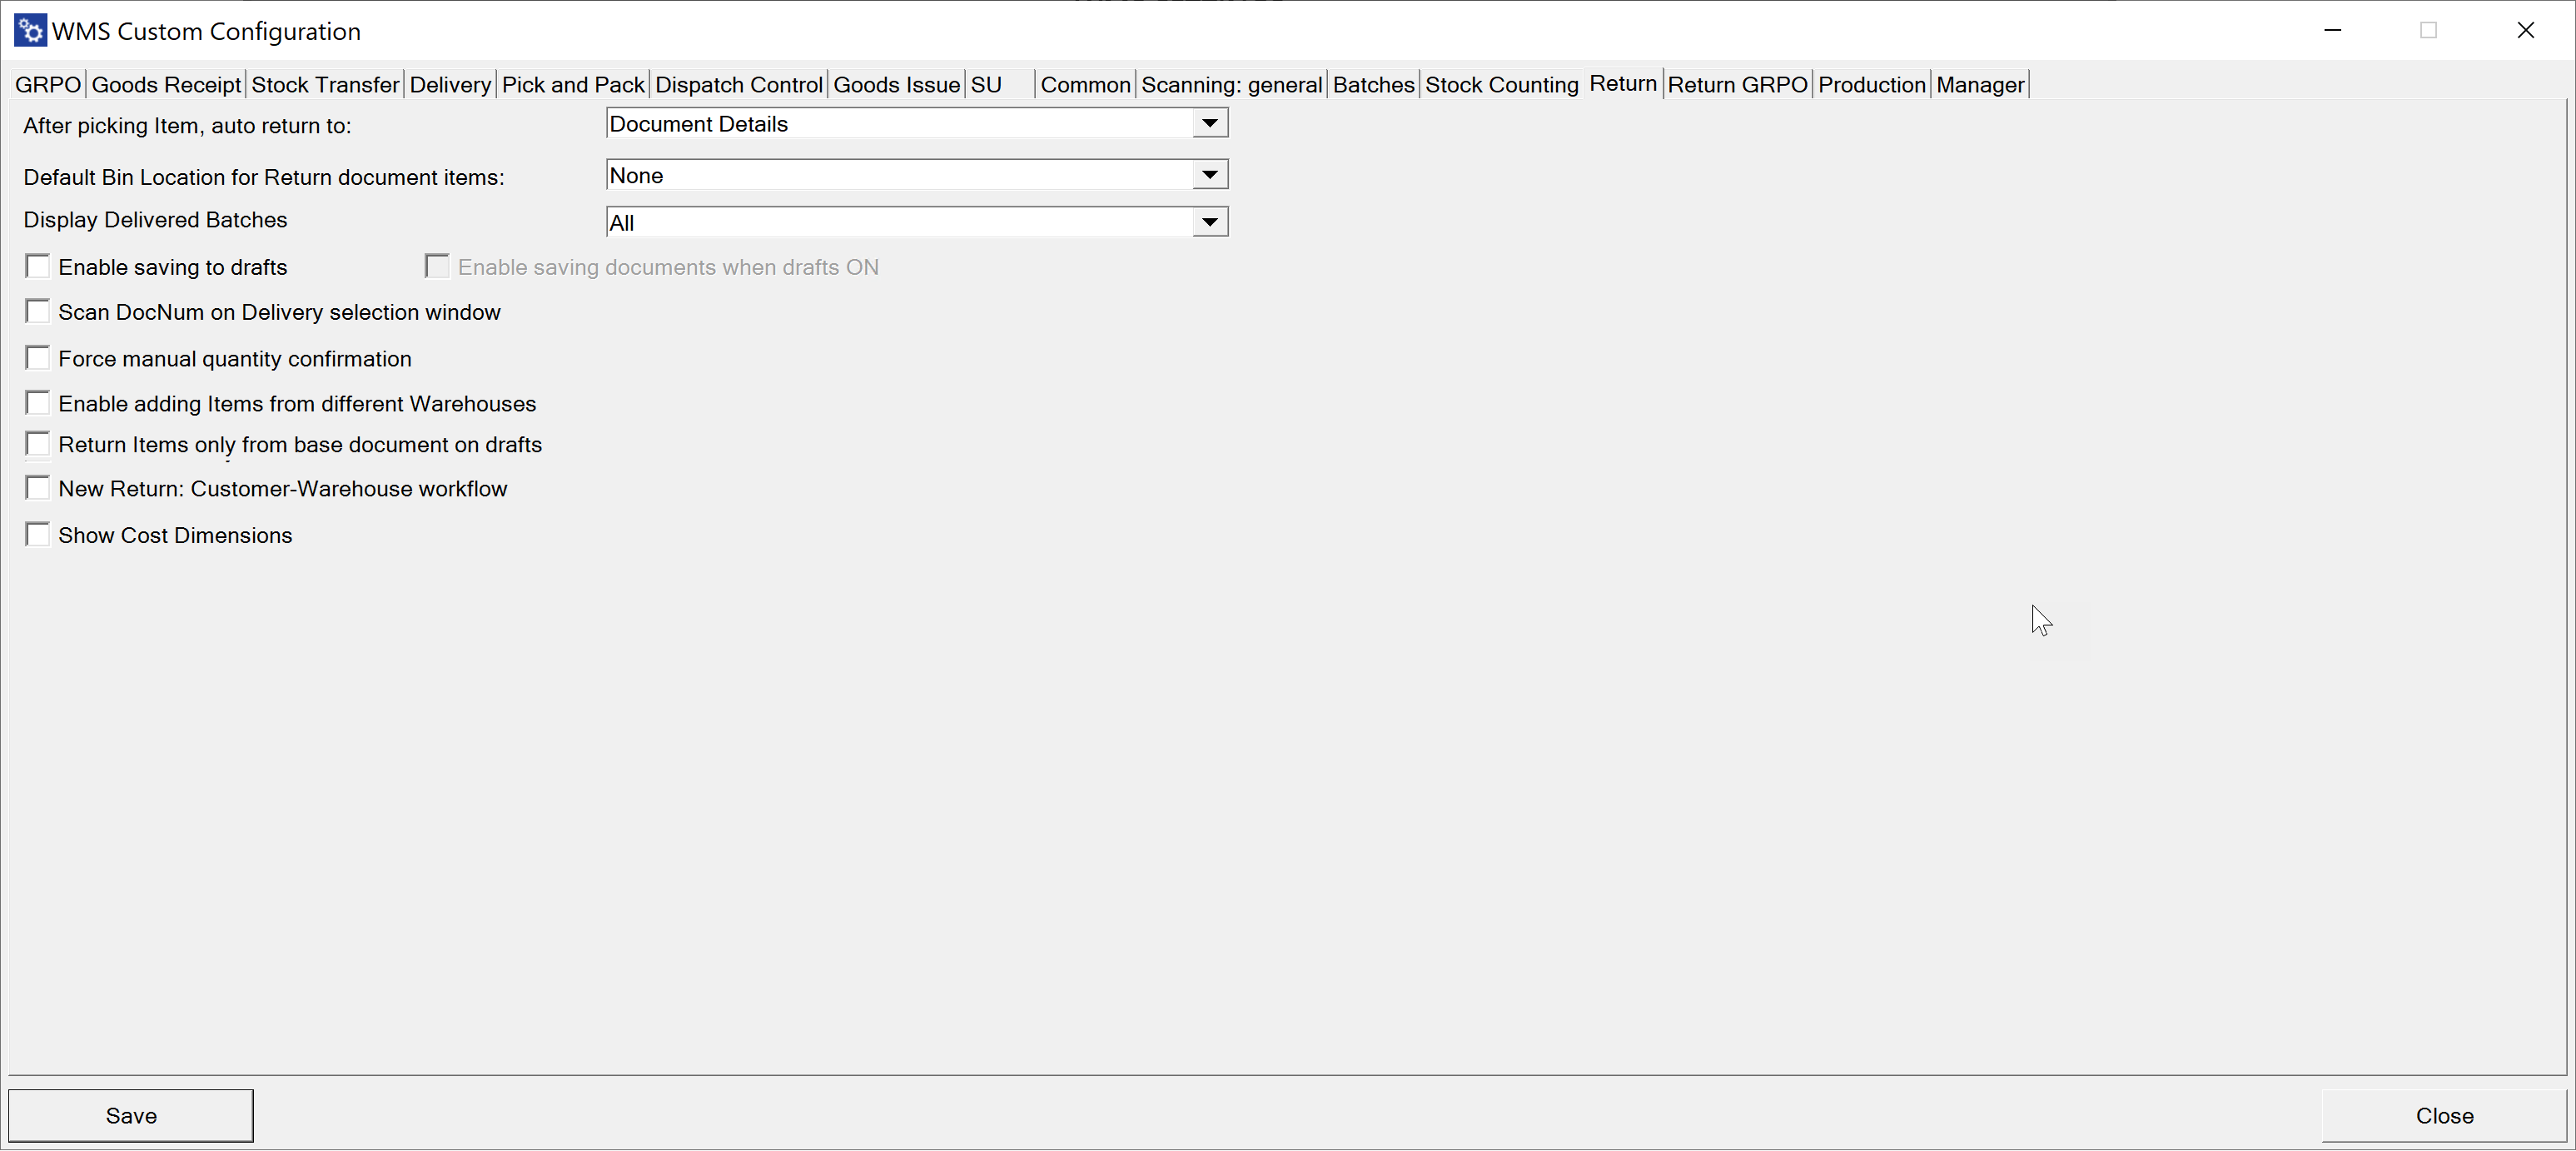Image resolution: width=2576 pixels, height=1151 pixels.
Task: Enable Show Cost Dimensions checkbox
Action: [38, 535]
